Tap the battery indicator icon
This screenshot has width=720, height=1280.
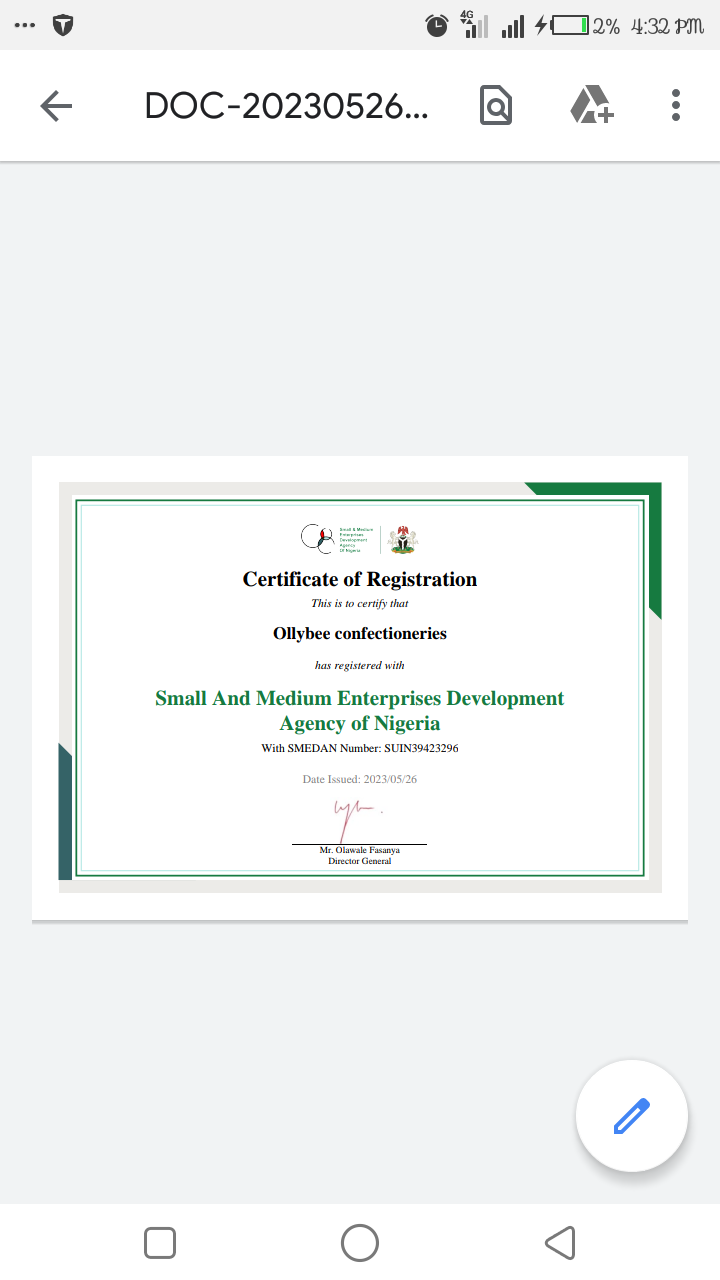[570, 26]
